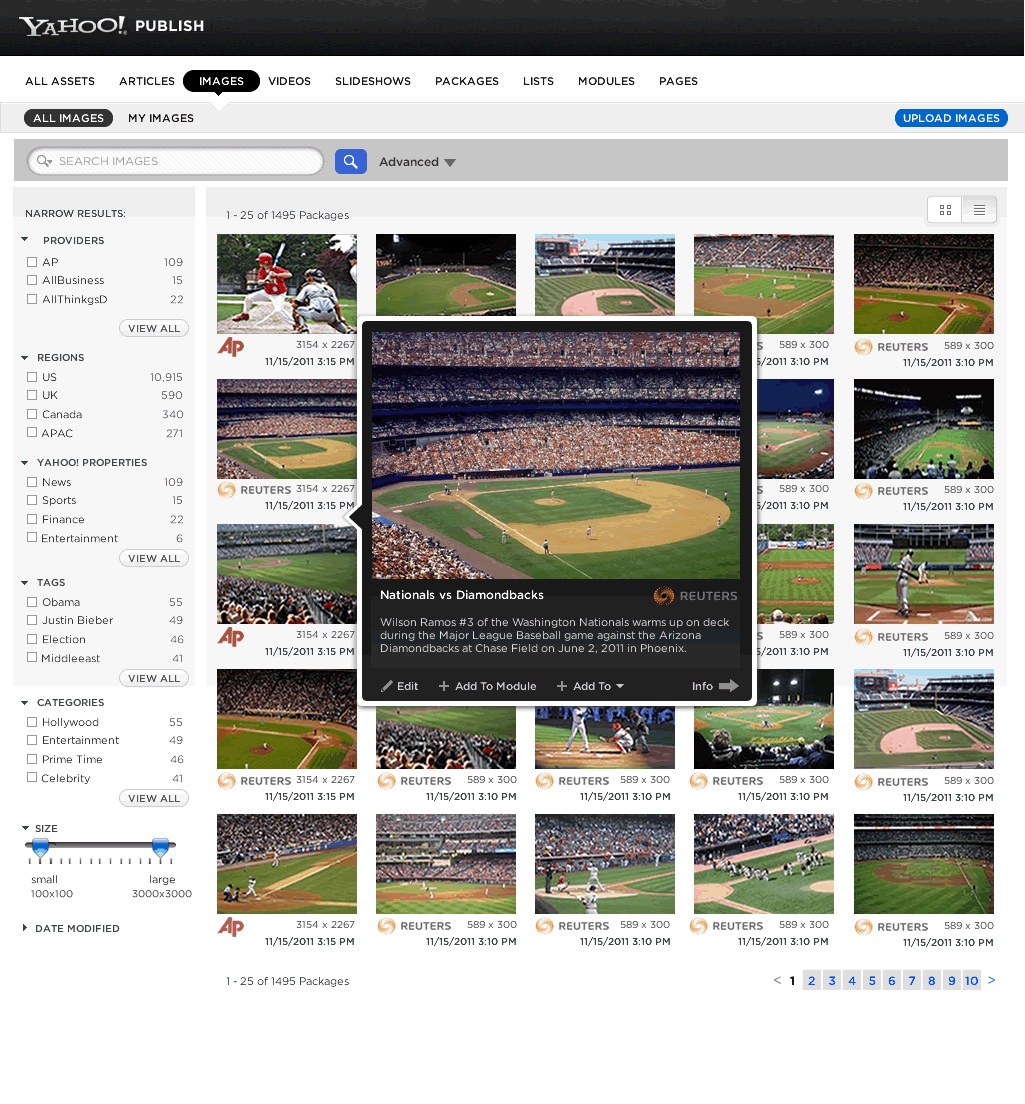Image resolution: width=1025 pixels, height=1104 pixels.
Task: Check the Obama tag checkbox
Action: [x=32, y=602]
